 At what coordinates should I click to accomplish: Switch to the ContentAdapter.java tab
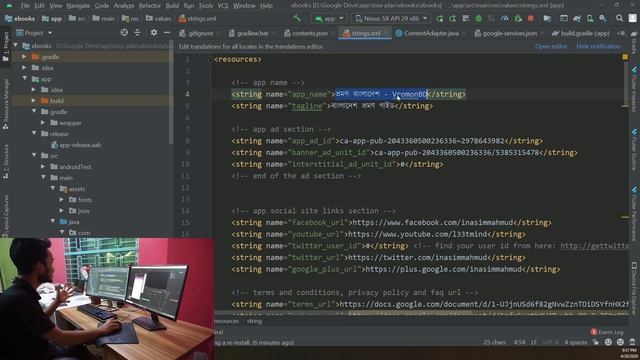[x=431, y=33]
